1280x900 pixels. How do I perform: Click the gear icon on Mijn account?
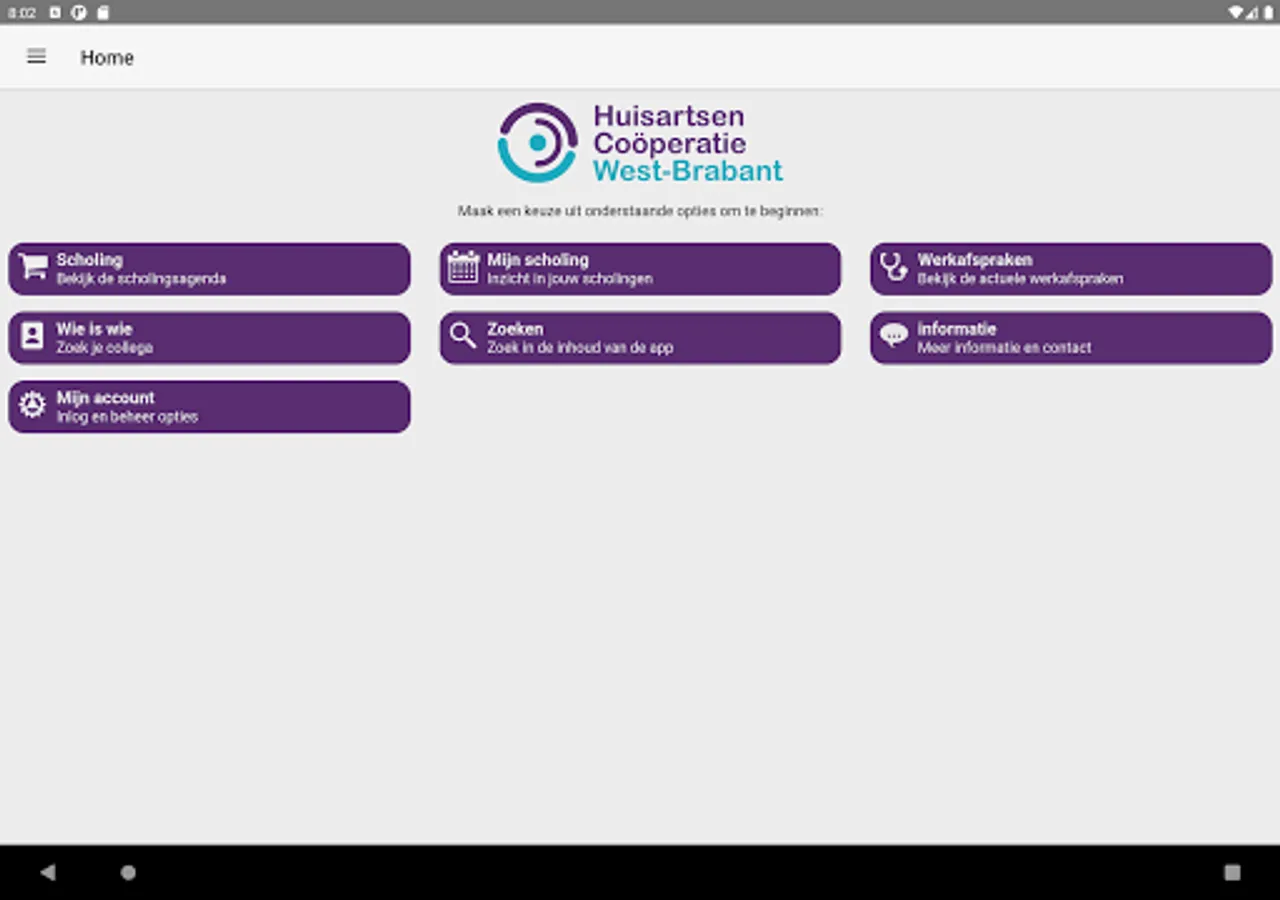(x=33, y=405)
